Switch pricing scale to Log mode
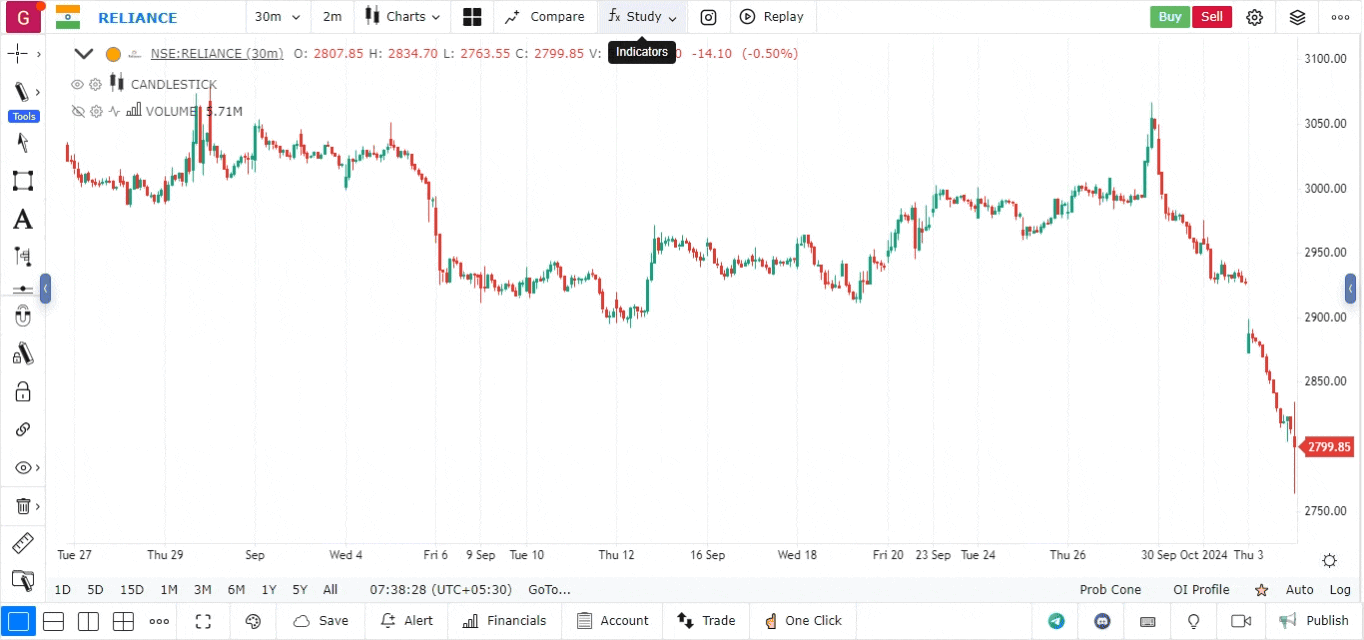This screenshot has height=640, width=1364. 1340,590
